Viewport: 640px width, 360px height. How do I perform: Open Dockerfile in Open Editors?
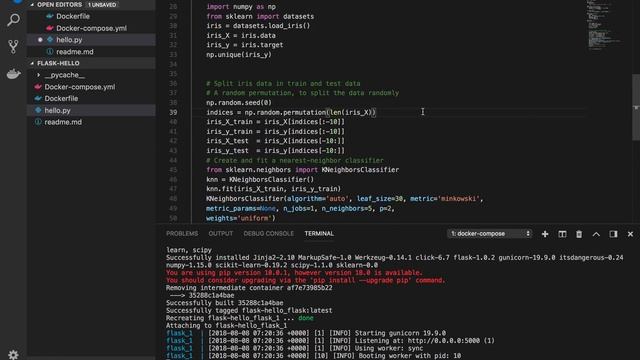pyautogui.click(x=73, y=16)
